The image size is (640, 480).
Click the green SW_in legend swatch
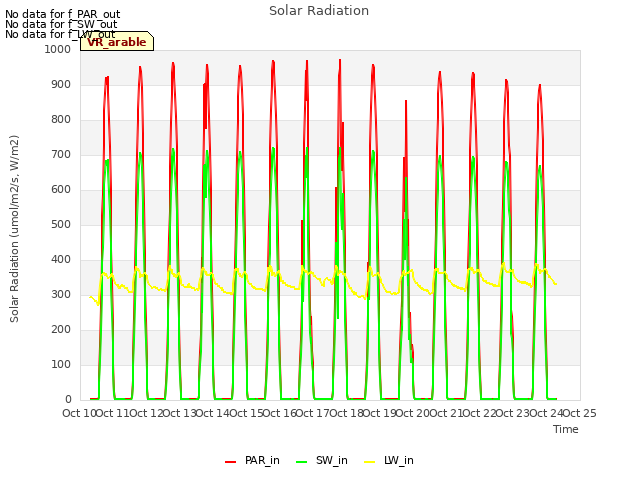point(301,462)
